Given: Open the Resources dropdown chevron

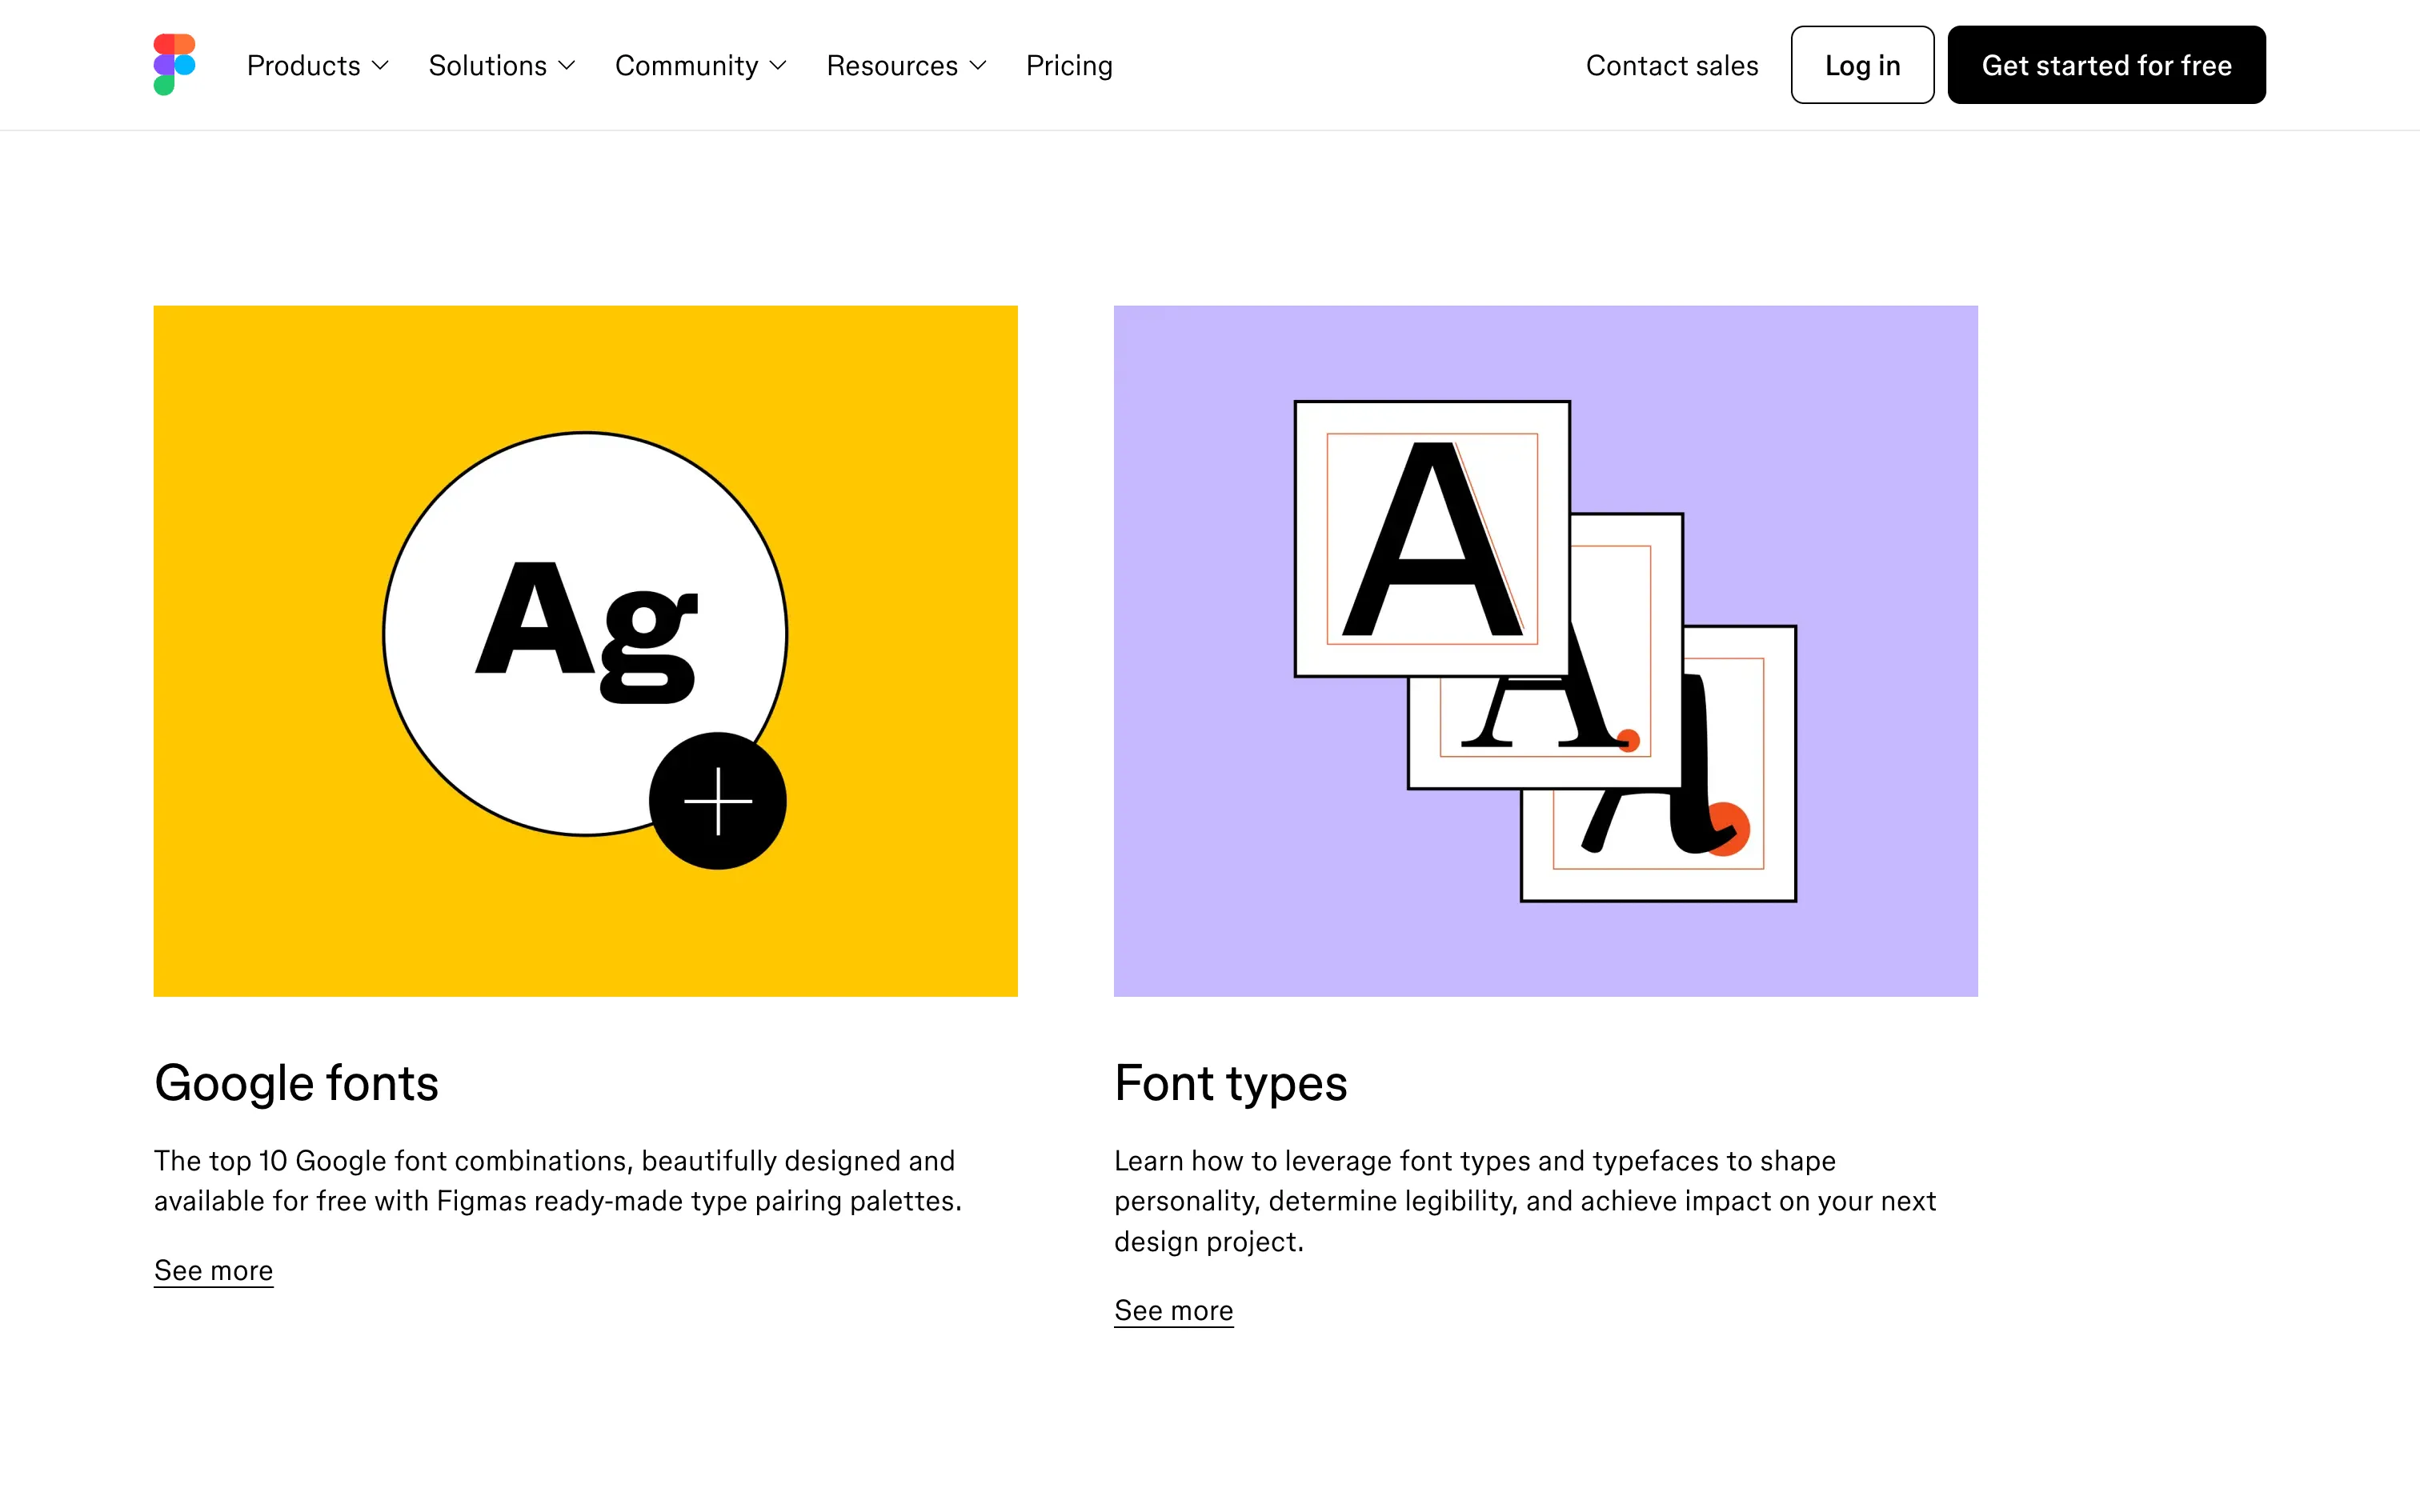Looking at the screenshot, I should click(978, 66).
